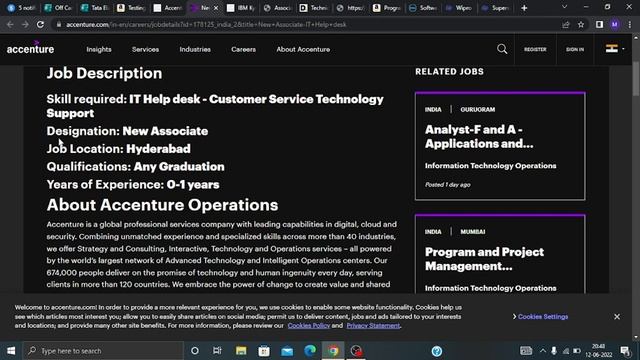Open a new browser tab

tap(524, 8)
